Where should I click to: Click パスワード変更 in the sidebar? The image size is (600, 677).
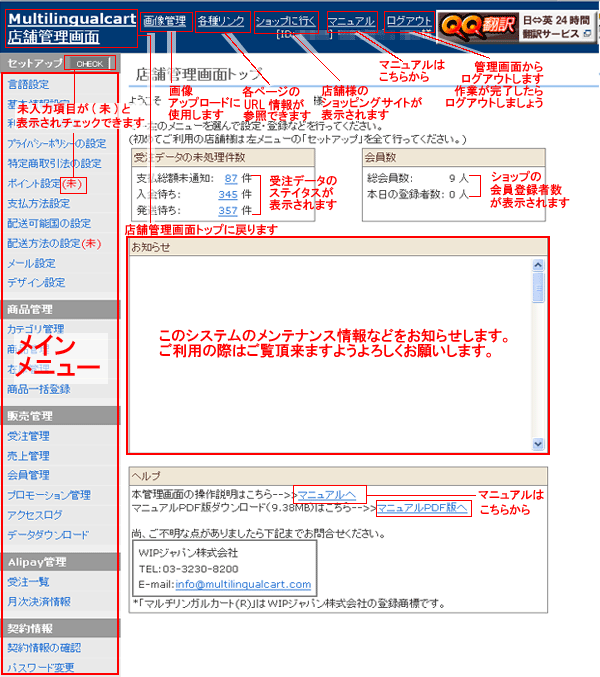(38, 666)
